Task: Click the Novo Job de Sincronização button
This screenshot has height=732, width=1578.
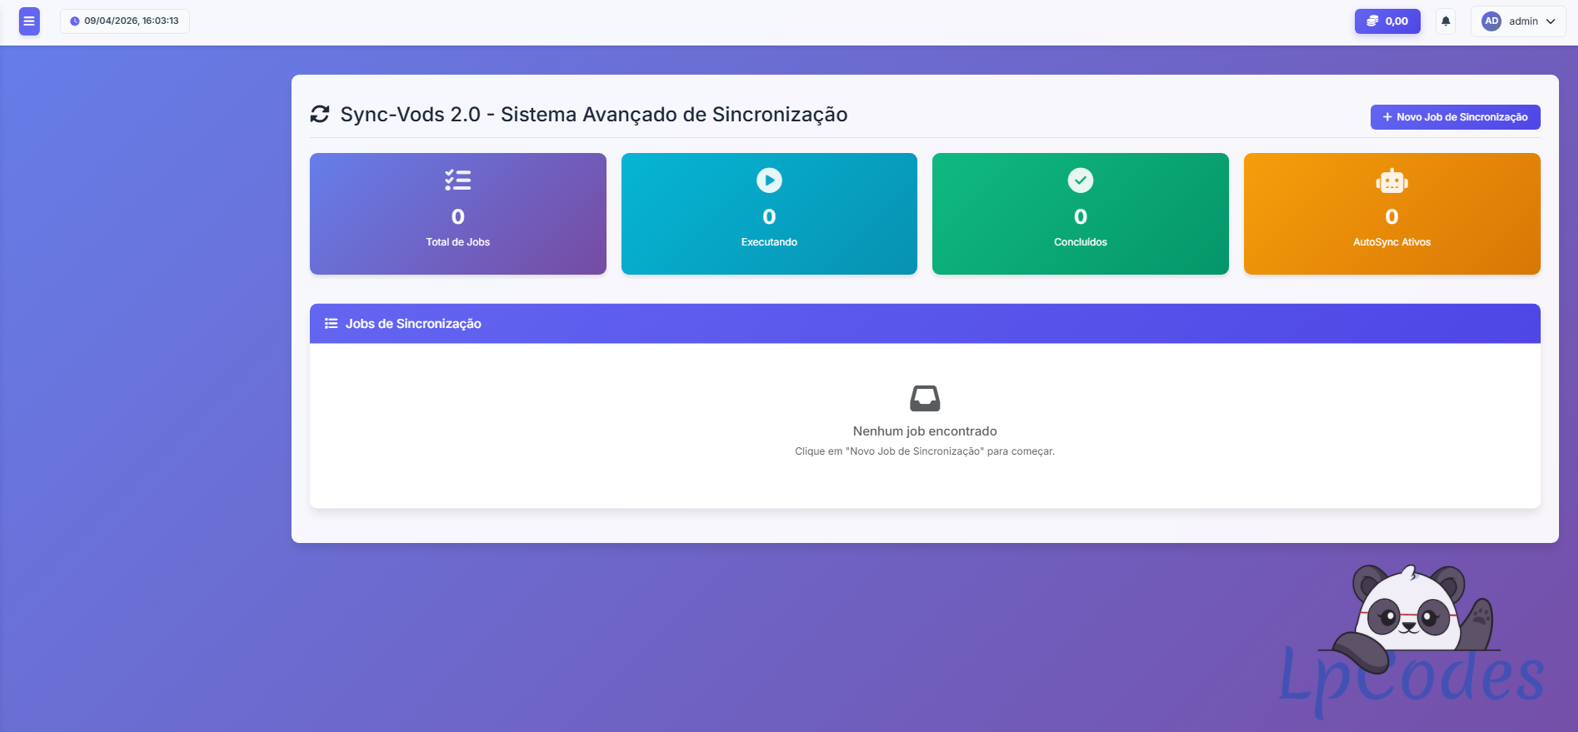Action: tap(1454, 117)
